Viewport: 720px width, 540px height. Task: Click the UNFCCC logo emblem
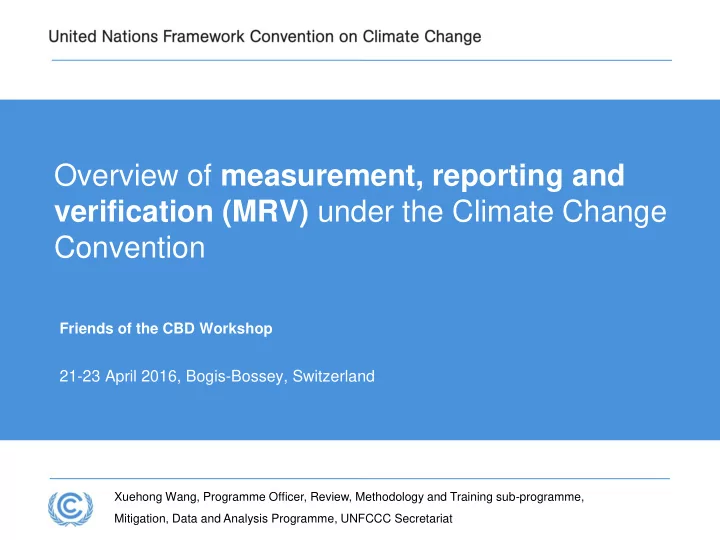71,508
